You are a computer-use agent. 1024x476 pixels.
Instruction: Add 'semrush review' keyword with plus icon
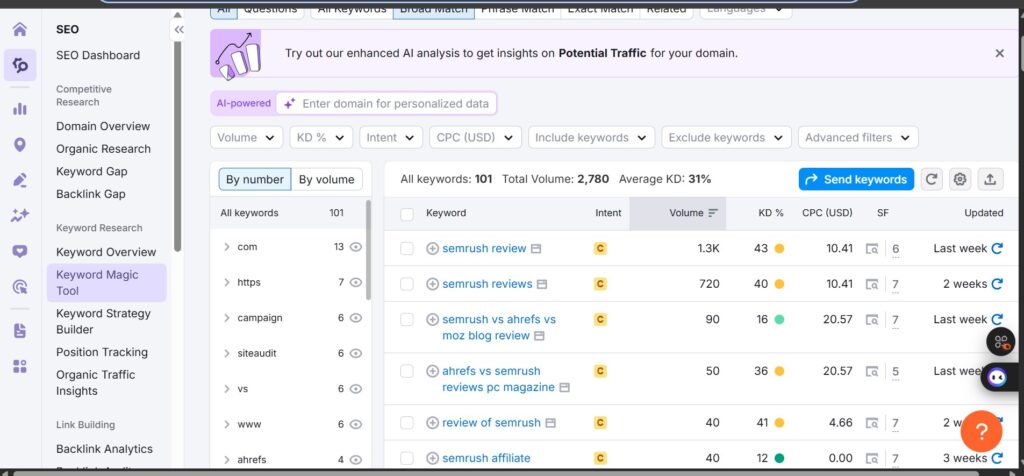tap(432, 248)
